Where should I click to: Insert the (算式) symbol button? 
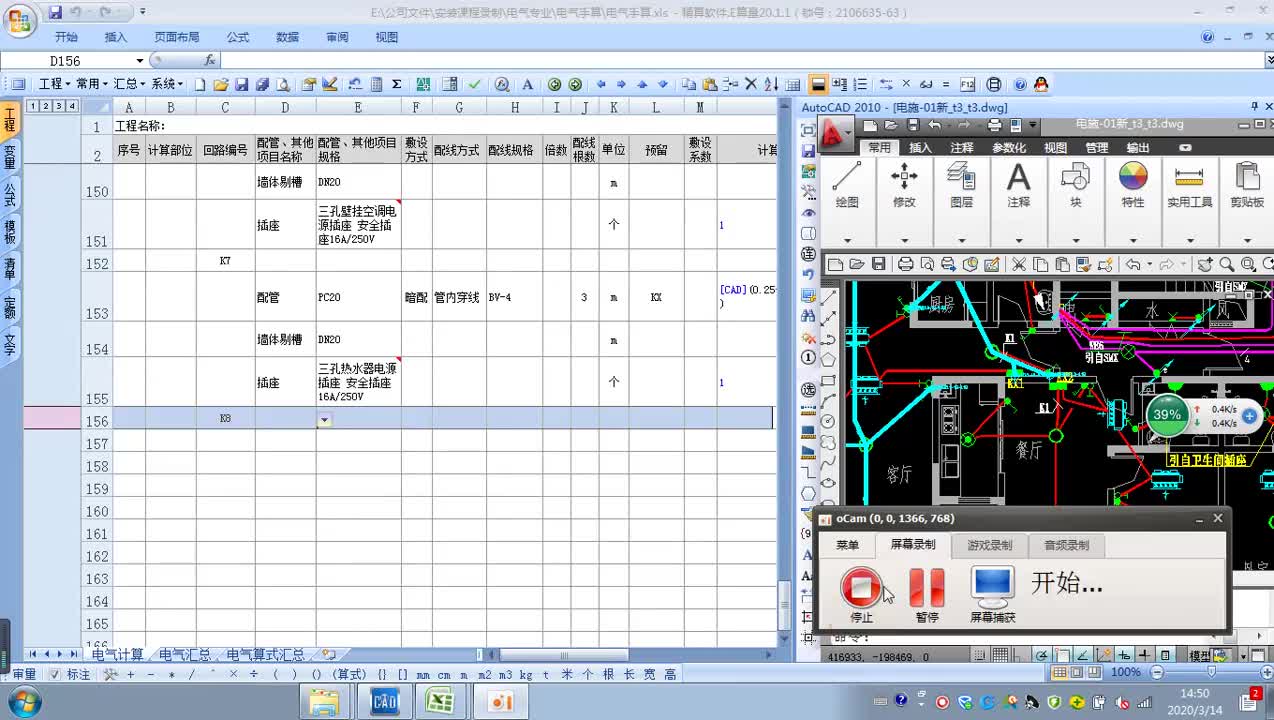click(351, 674)
